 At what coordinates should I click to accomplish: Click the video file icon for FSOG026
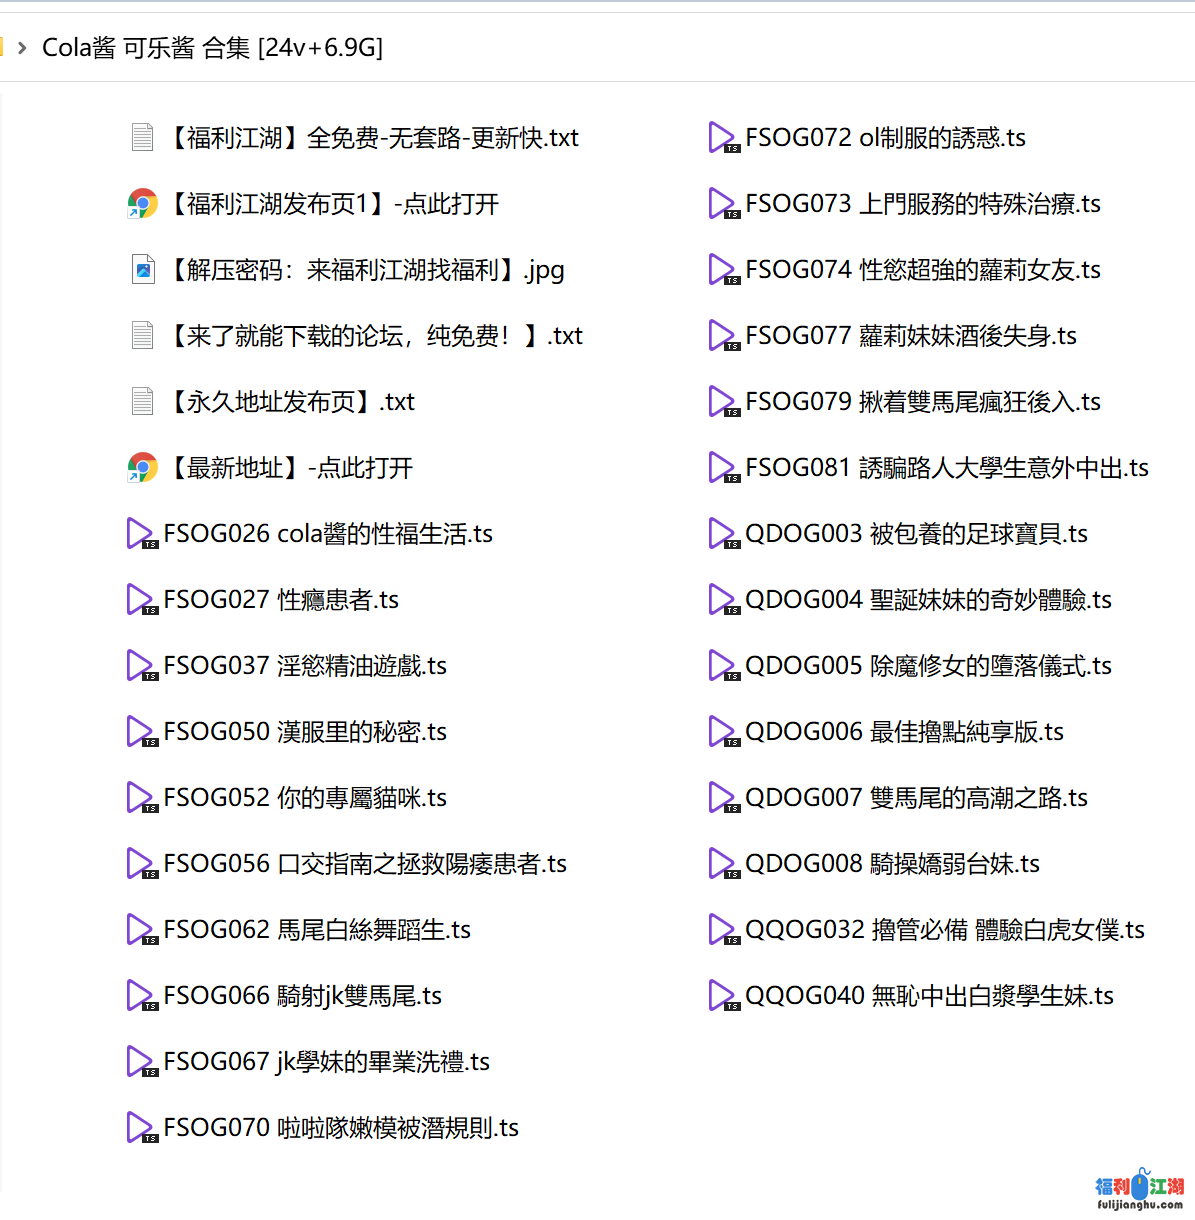140,534
